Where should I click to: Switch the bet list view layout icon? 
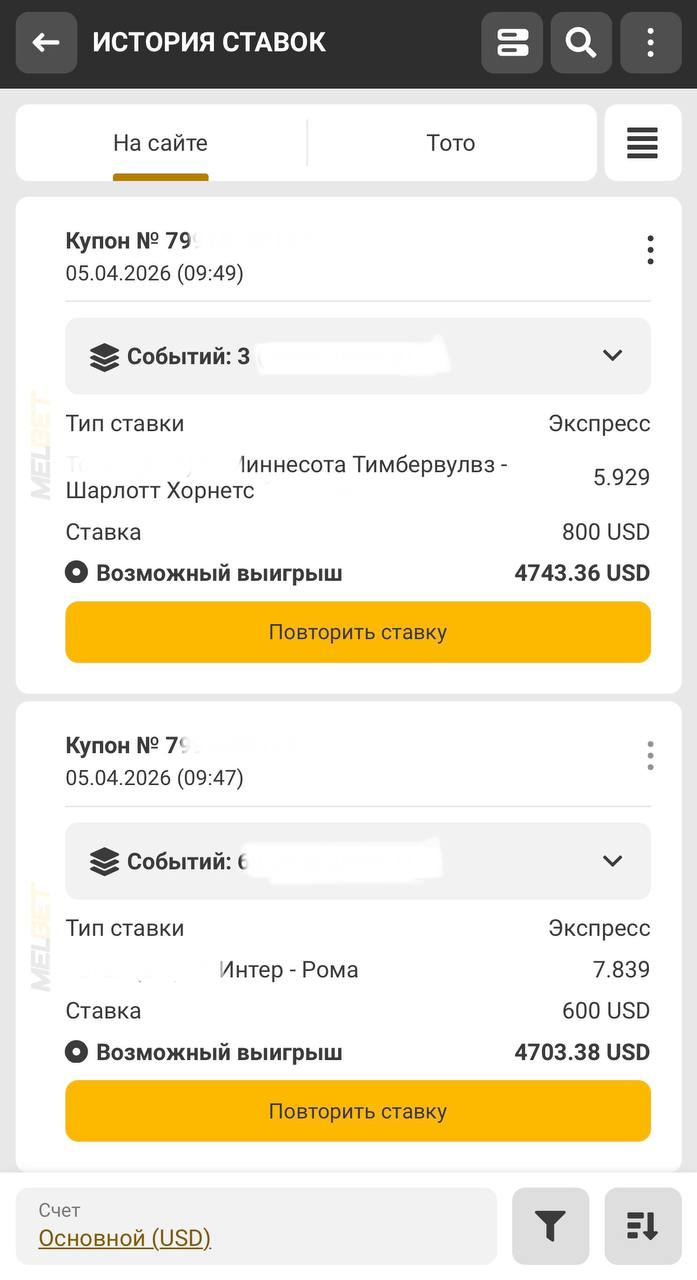[512, 43]
